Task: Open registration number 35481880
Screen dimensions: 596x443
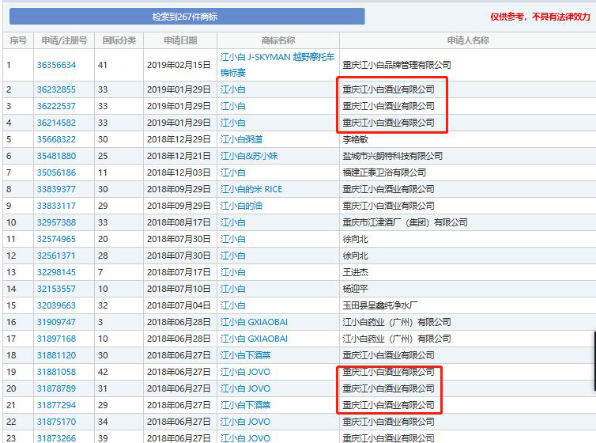Action: click(56, 156)
